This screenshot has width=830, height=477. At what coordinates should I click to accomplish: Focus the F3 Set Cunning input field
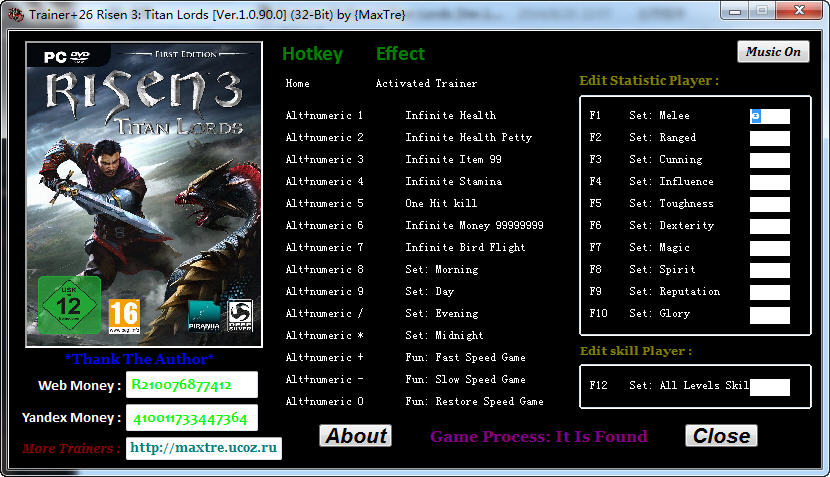pos(770,160)
